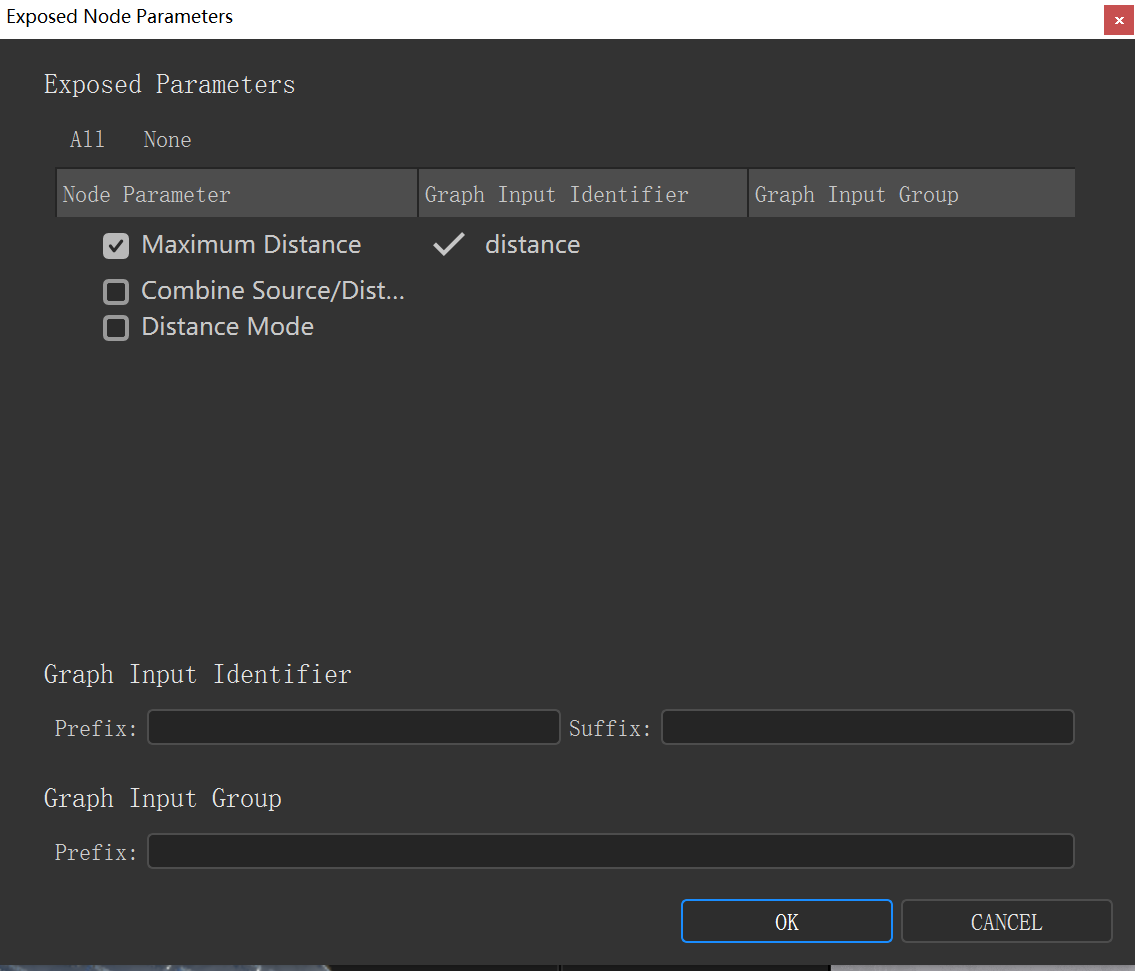The width and height of the screenshot is (1135, 971).
Task: Sort by Node Parameter column header
Action: pos(236,194)
